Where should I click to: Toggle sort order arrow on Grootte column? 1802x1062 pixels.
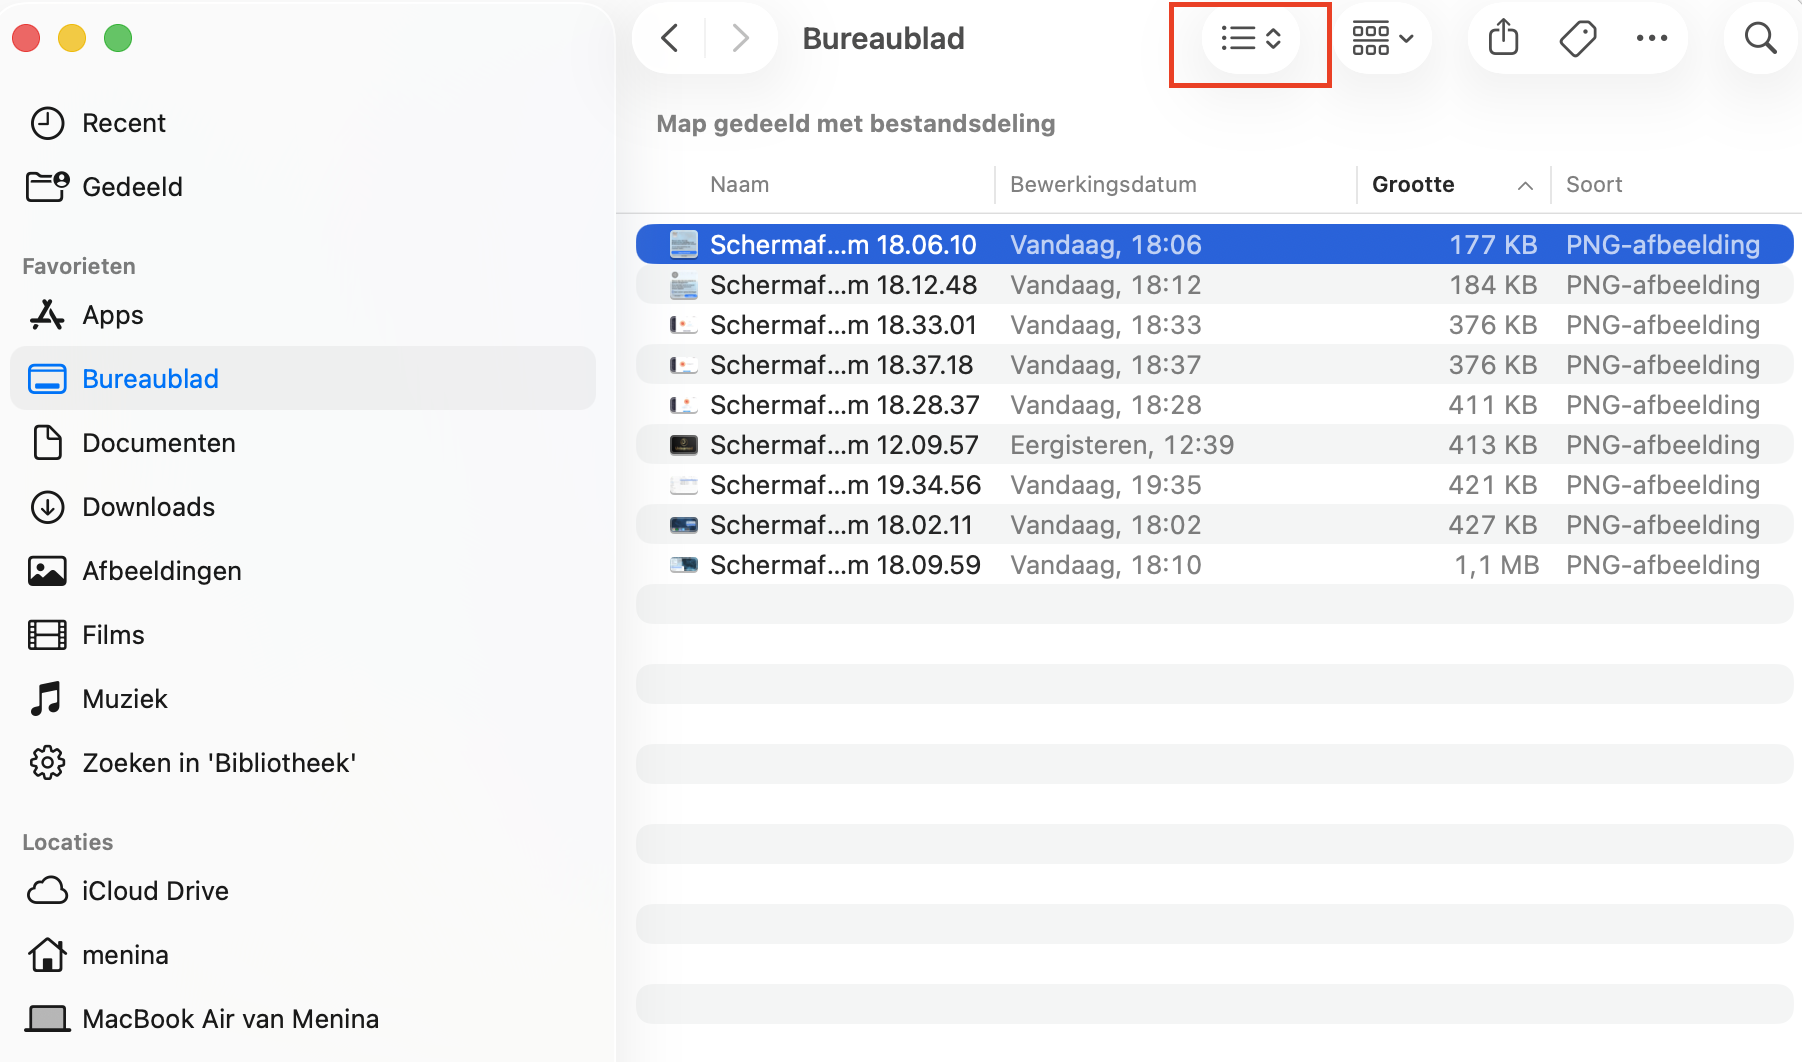[x=1525, y=185]
